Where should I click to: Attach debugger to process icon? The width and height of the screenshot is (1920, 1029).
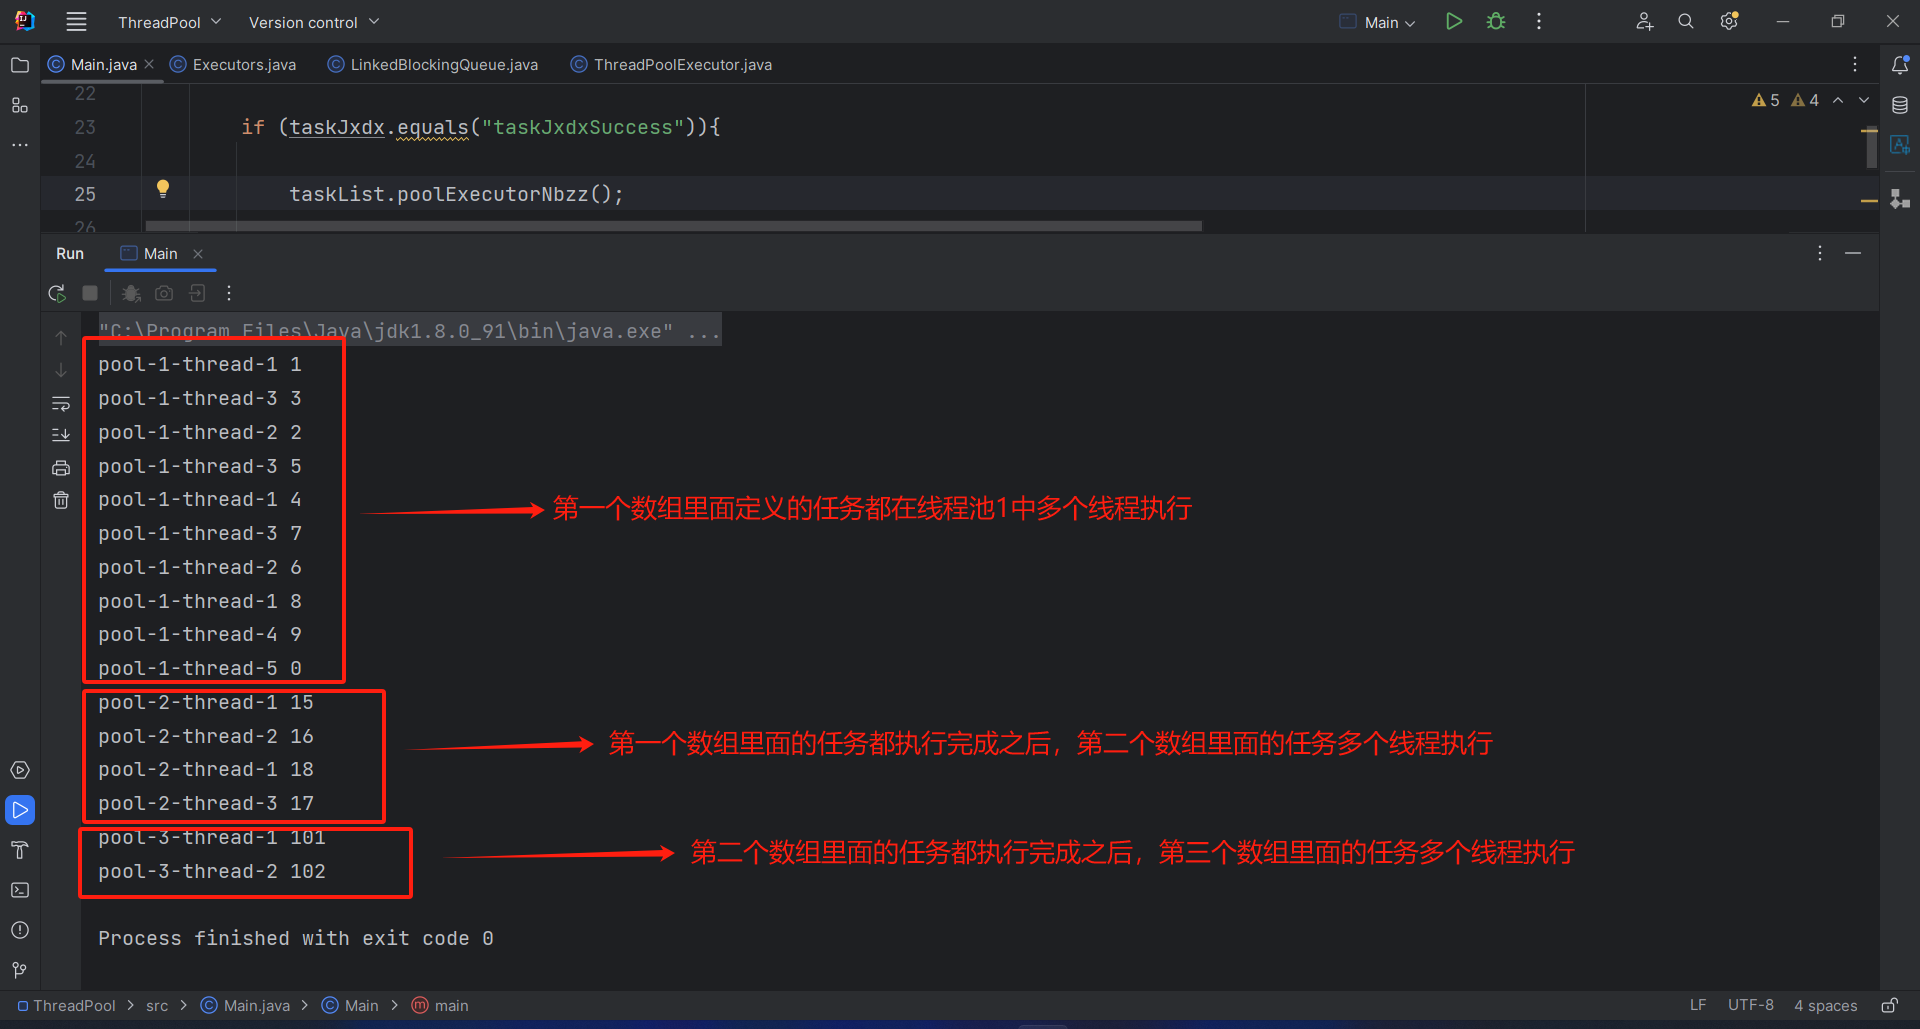pyautogui.click(x=130, y=293)
